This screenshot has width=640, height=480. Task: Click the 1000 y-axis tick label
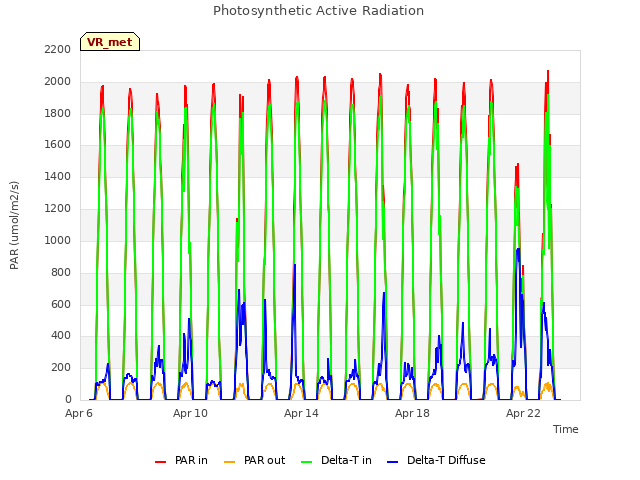point(58,240)
